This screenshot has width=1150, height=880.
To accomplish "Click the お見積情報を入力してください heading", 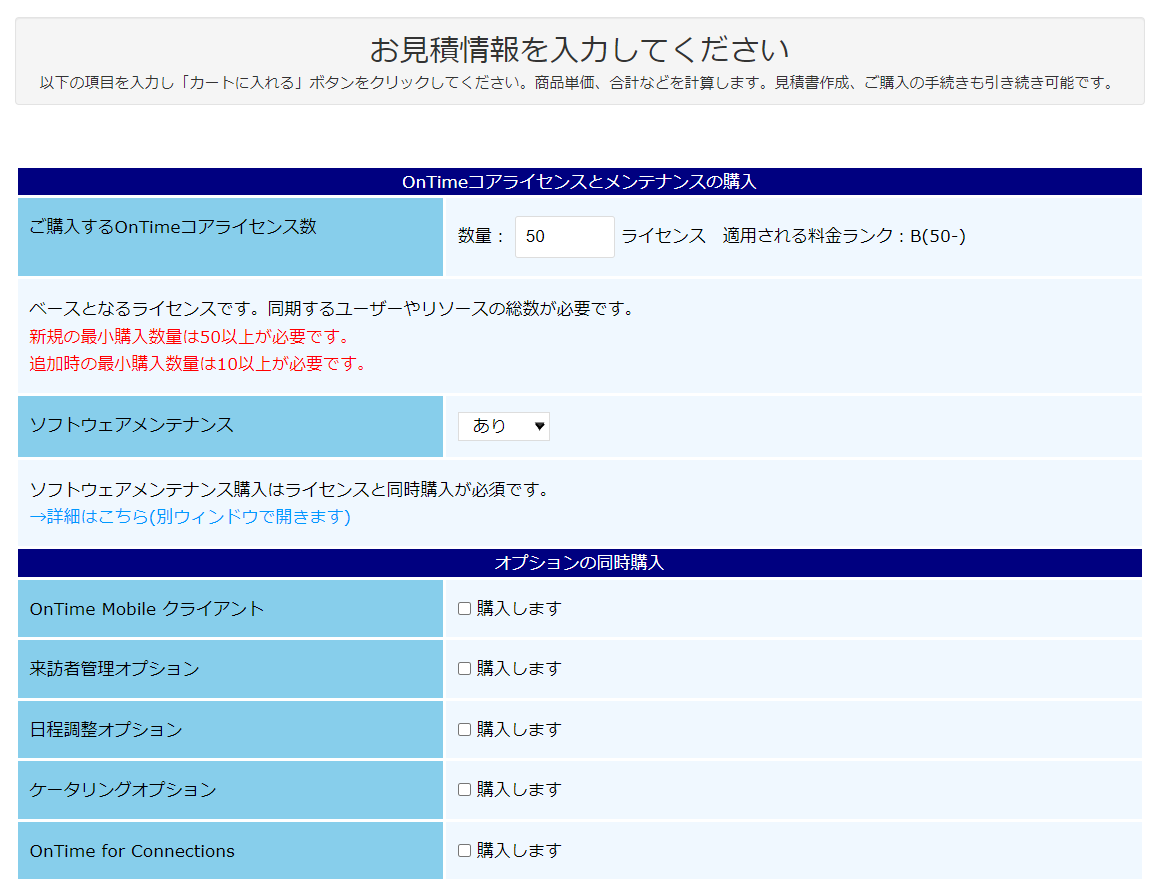I will pos(579,50).
